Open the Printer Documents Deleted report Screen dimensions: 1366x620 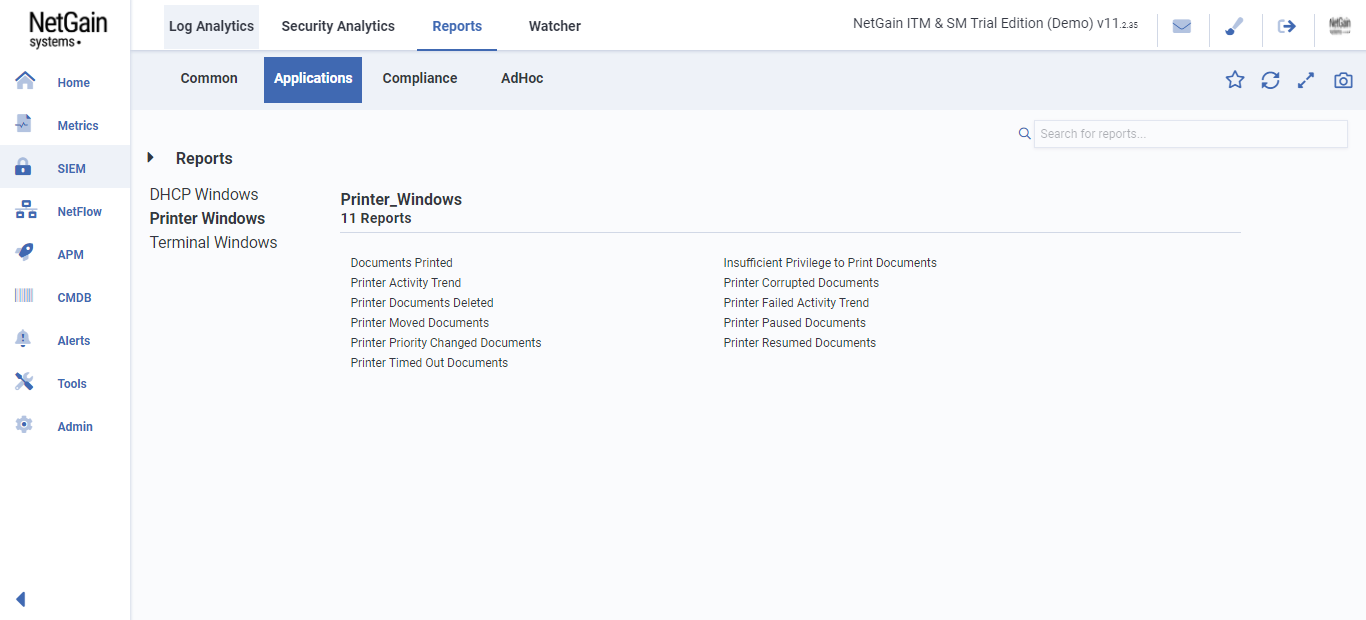[422, 303]
